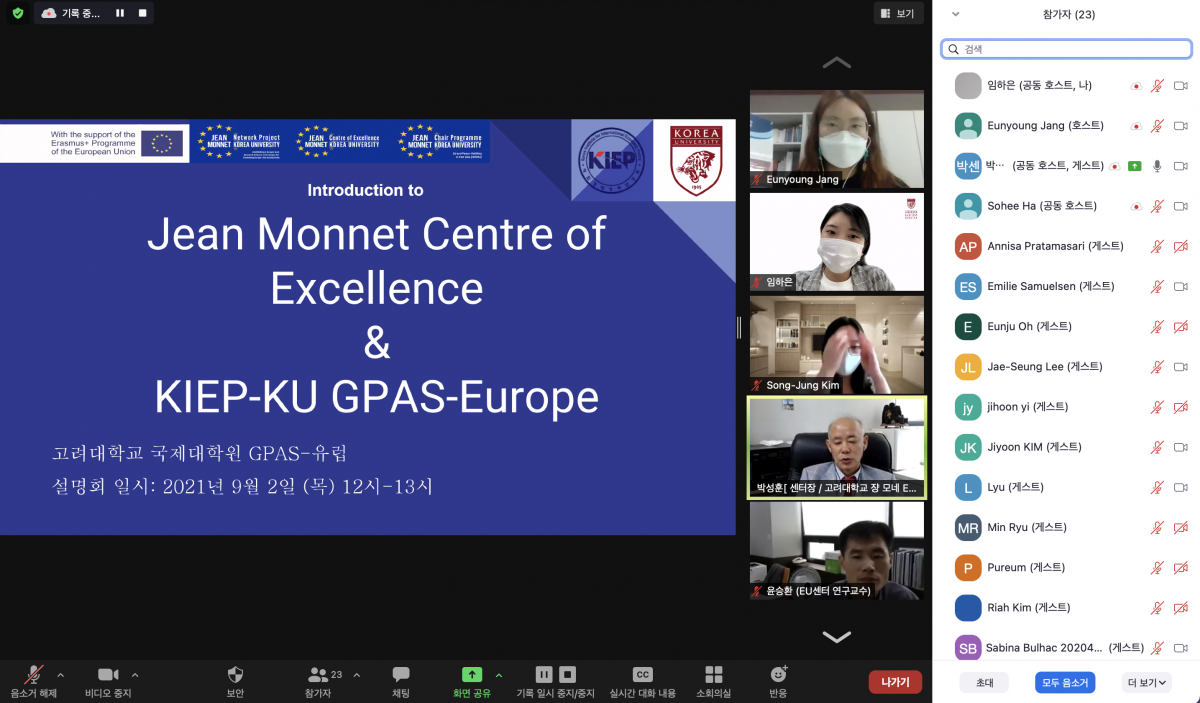
Task: Select Song-Jung Kim video thumbnail
Action: pyautogui.click(x=836, y=344)
